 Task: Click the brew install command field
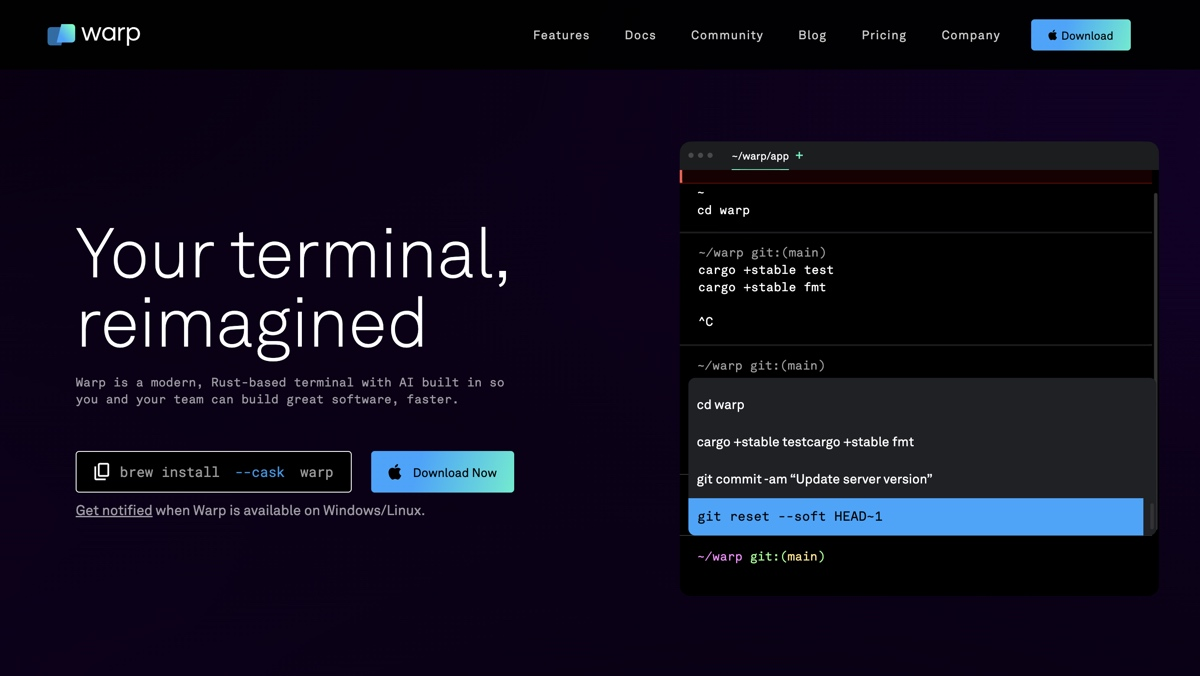coord(226,472)
